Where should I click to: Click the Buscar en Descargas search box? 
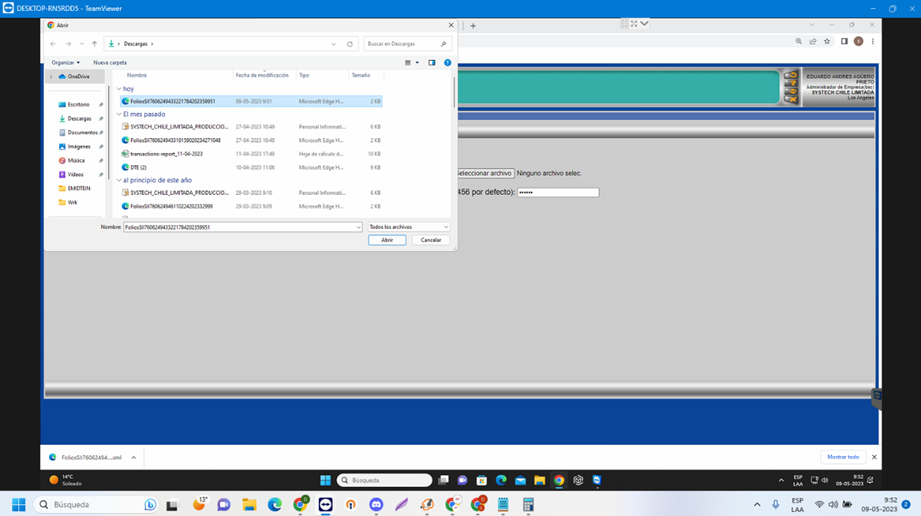(402, 44)
